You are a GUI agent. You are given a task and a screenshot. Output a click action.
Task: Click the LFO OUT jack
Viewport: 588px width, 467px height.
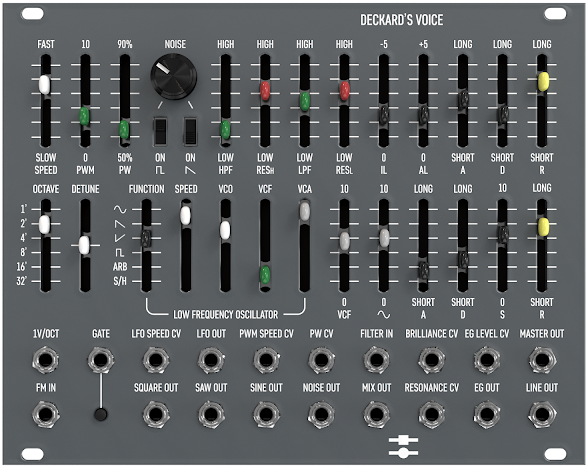click(211, 360)
